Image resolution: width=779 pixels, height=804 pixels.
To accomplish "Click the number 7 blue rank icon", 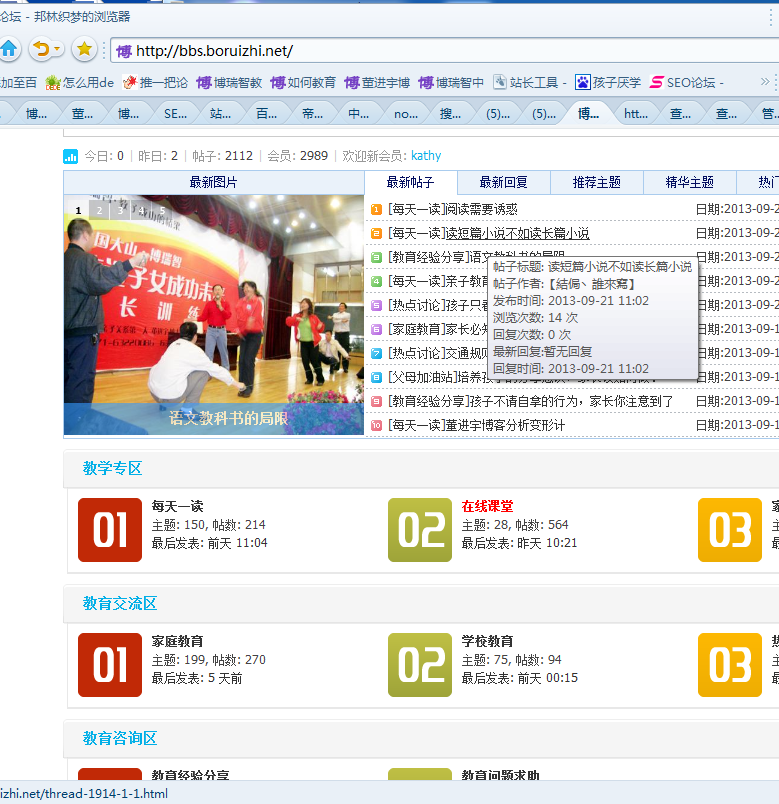I will pos(376,353).
